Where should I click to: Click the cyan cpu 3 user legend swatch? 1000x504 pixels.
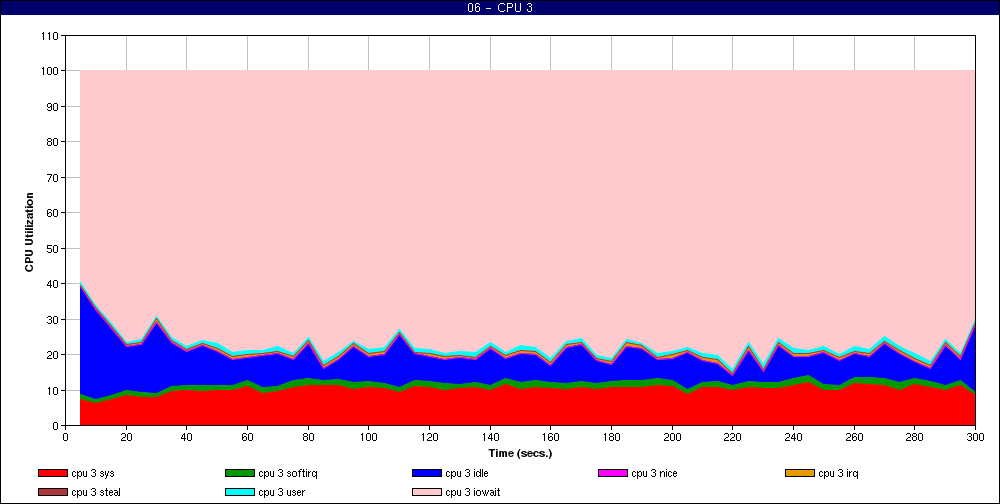(239, 493)
